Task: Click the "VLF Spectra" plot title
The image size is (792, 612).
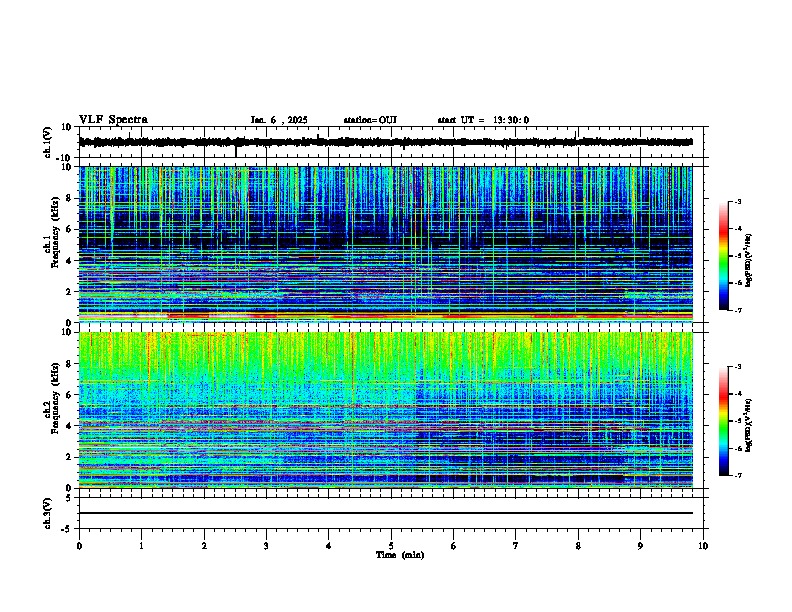Action: pos(113,120)
